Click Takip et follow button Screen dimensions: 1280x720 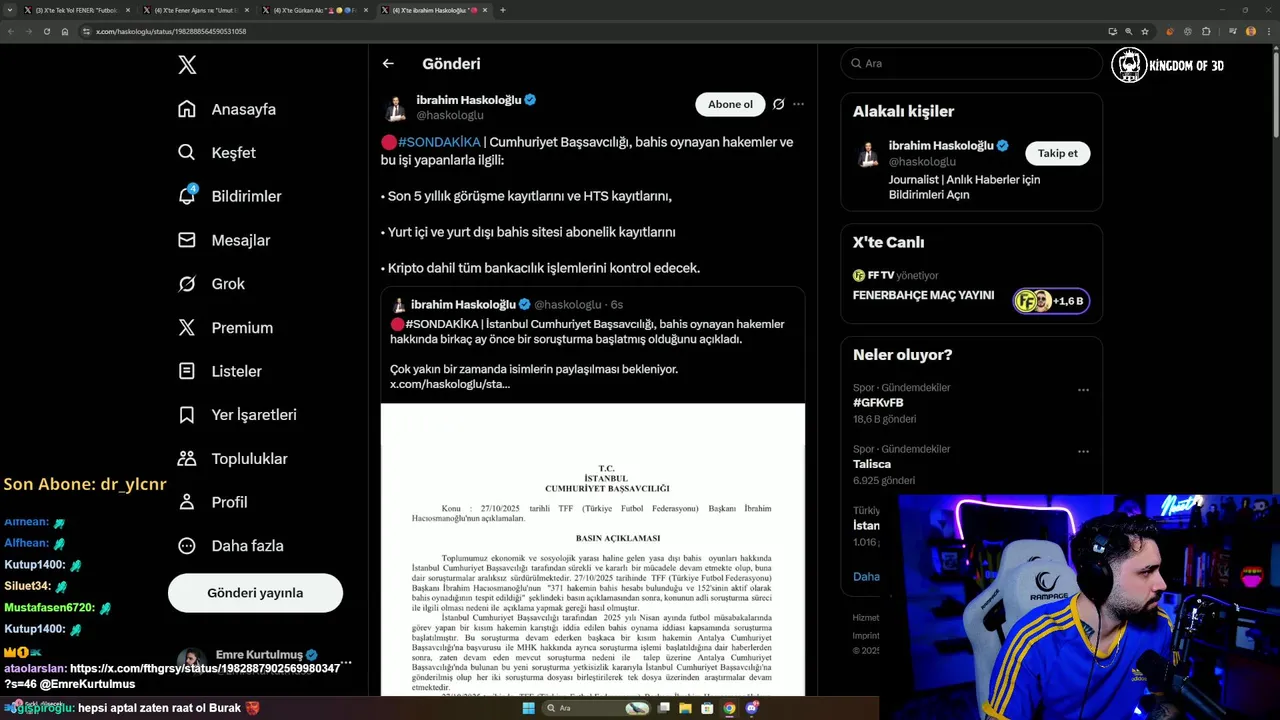pyautogui.click(x=1057, y=153)
